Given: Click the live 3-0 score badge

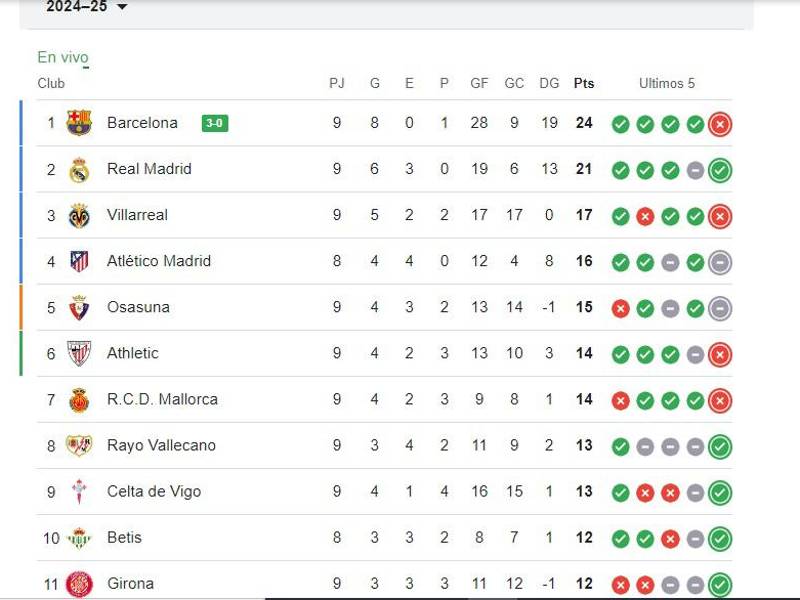Looking at the screenshot, I should tap(214, 123).
